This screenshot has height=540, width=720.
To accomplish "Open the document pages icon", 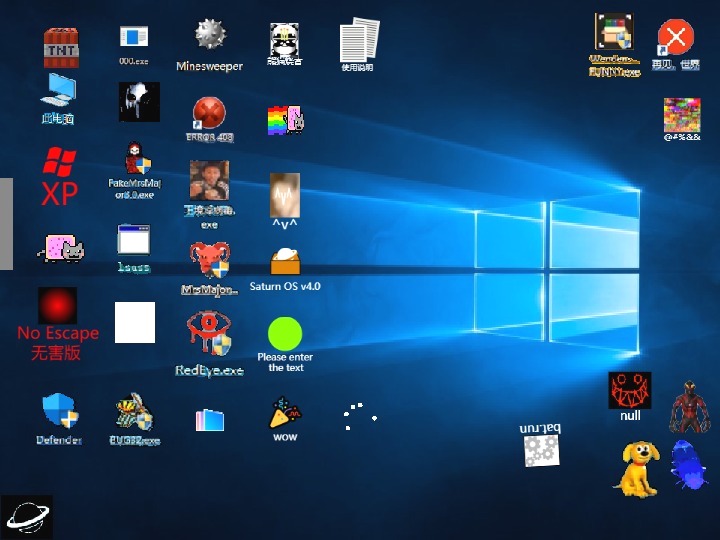I will tap(359, 40).
